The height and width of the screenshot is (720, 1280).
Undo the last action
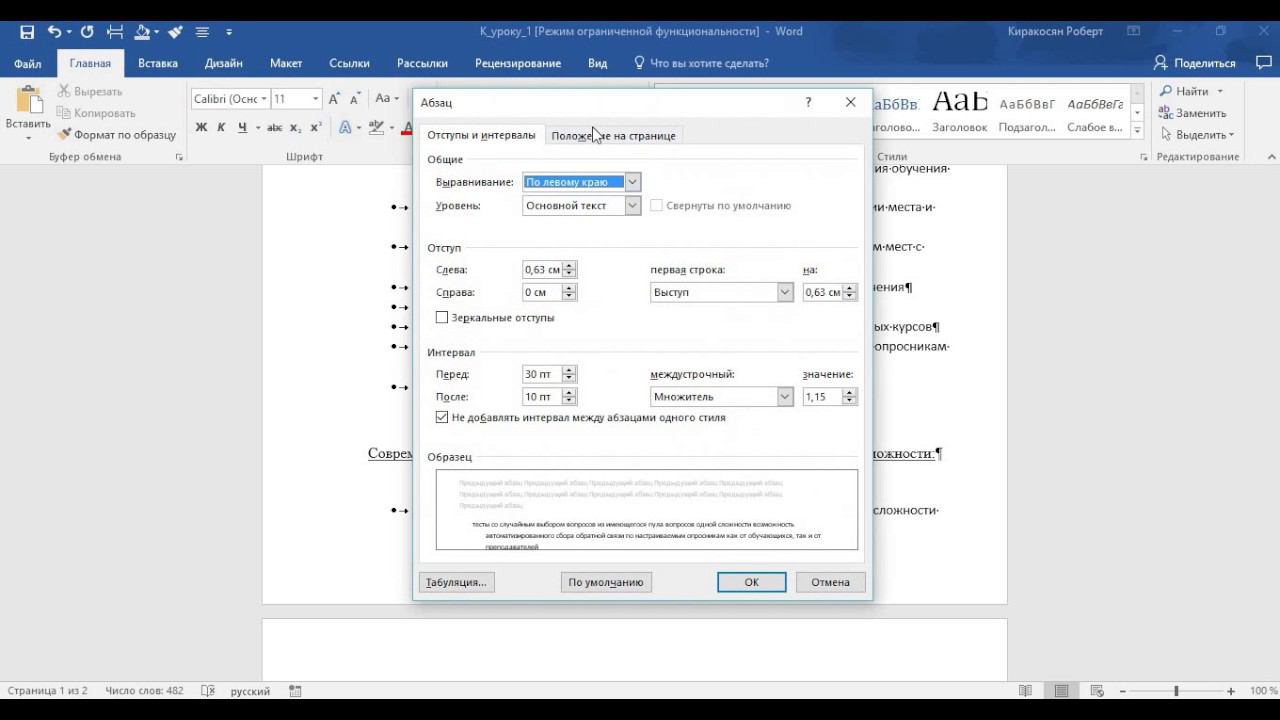[x=54, y=32]
